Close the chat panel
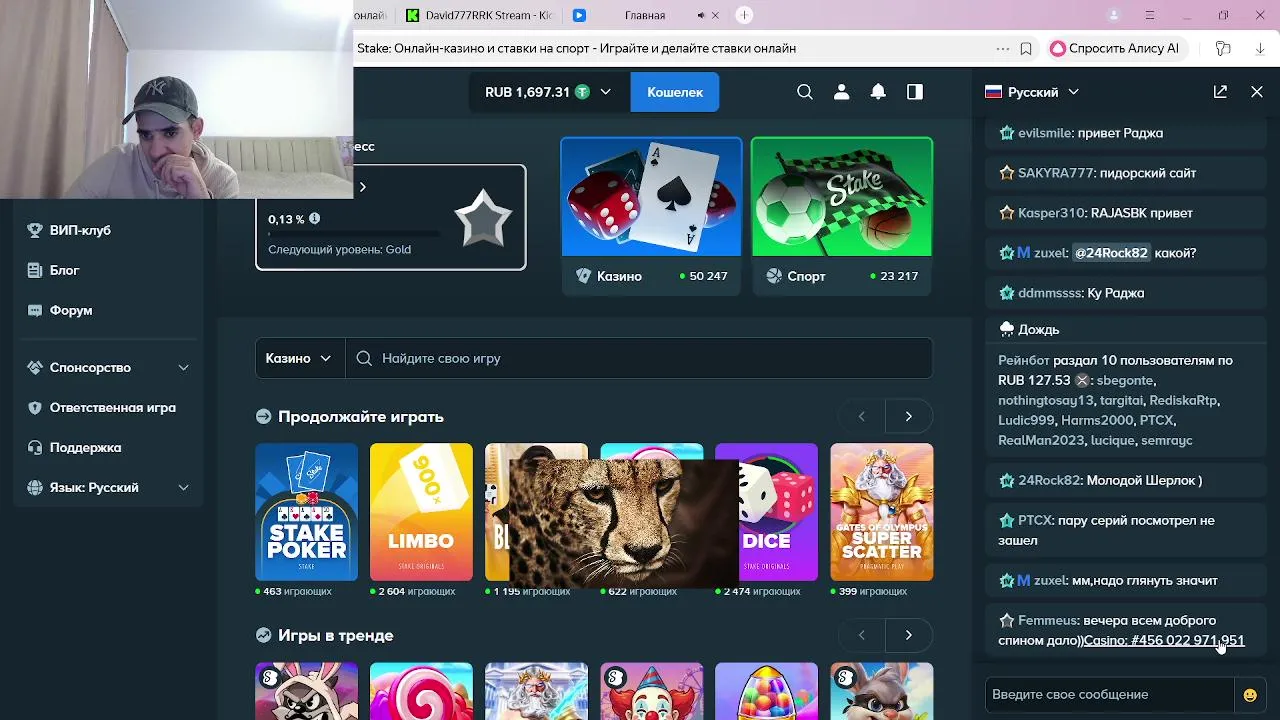Screen dimensions: 1280x720 click(x=1257, y=92)
